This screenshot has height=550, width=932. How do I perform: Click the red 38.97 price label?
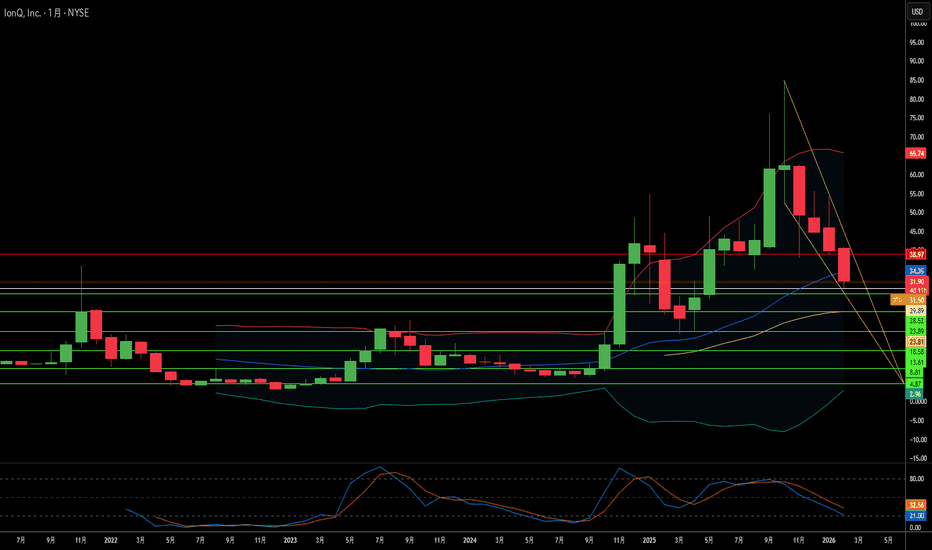tap(915, 256)
